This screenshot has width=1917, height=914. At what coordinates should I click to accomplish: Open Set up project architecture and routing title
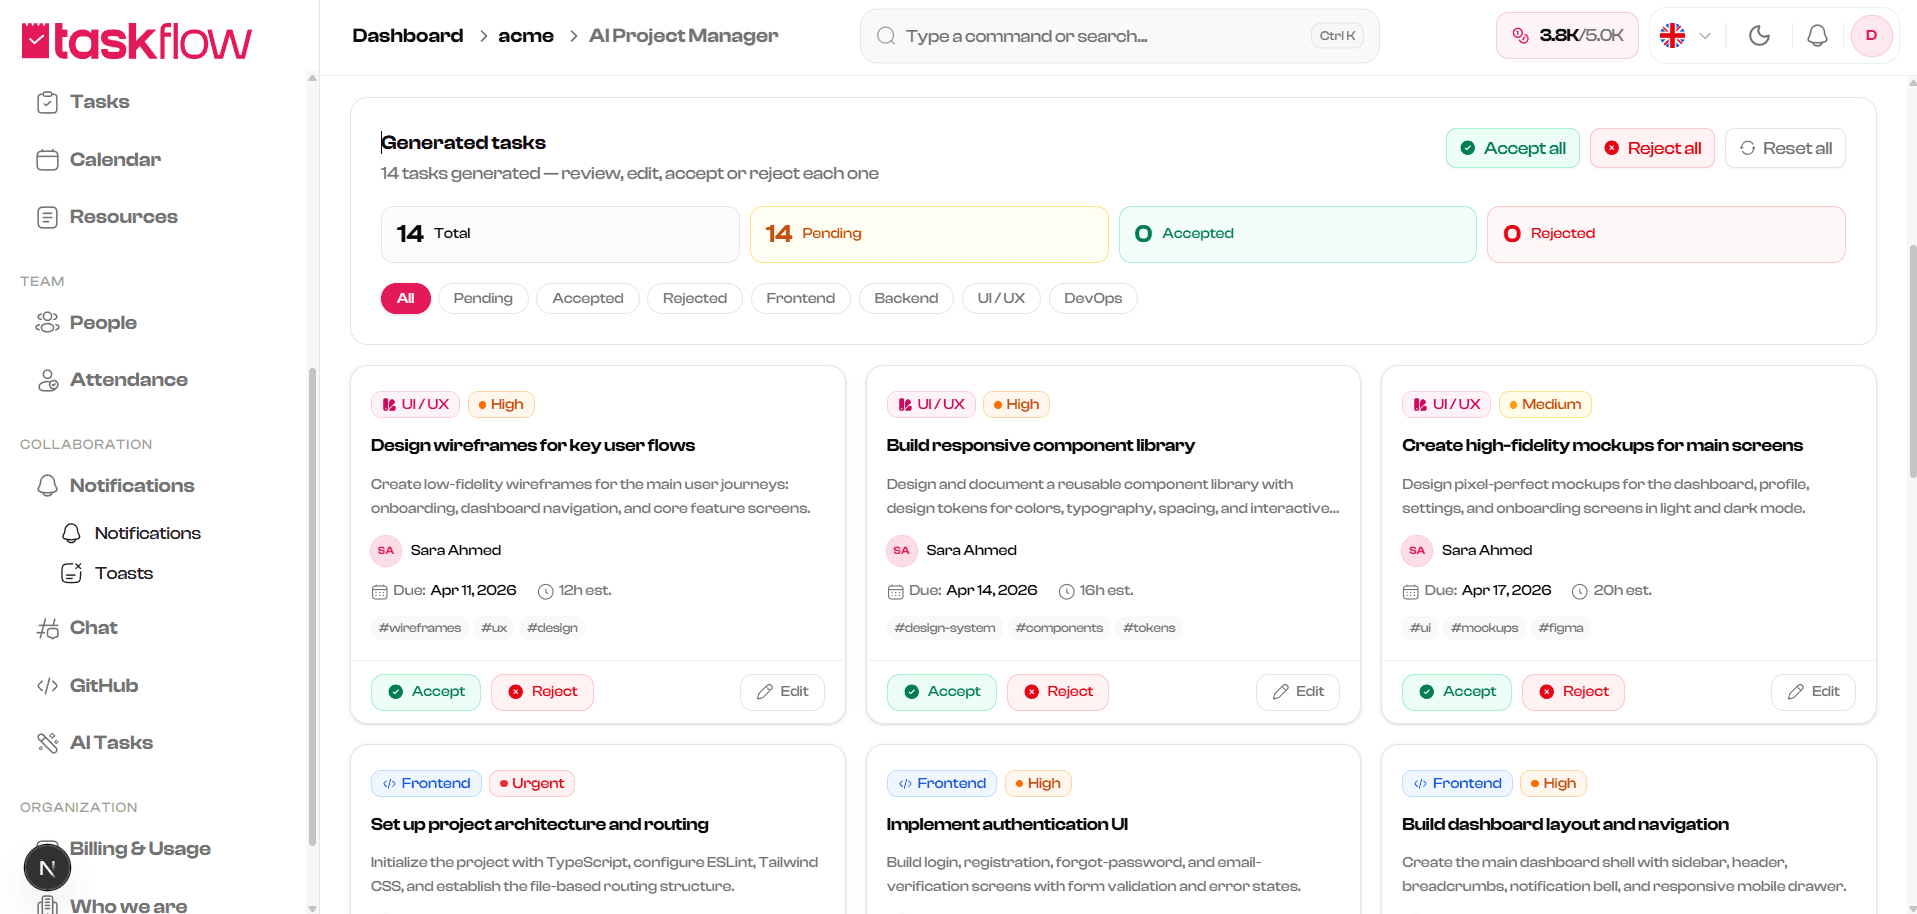tap(539, 825)
